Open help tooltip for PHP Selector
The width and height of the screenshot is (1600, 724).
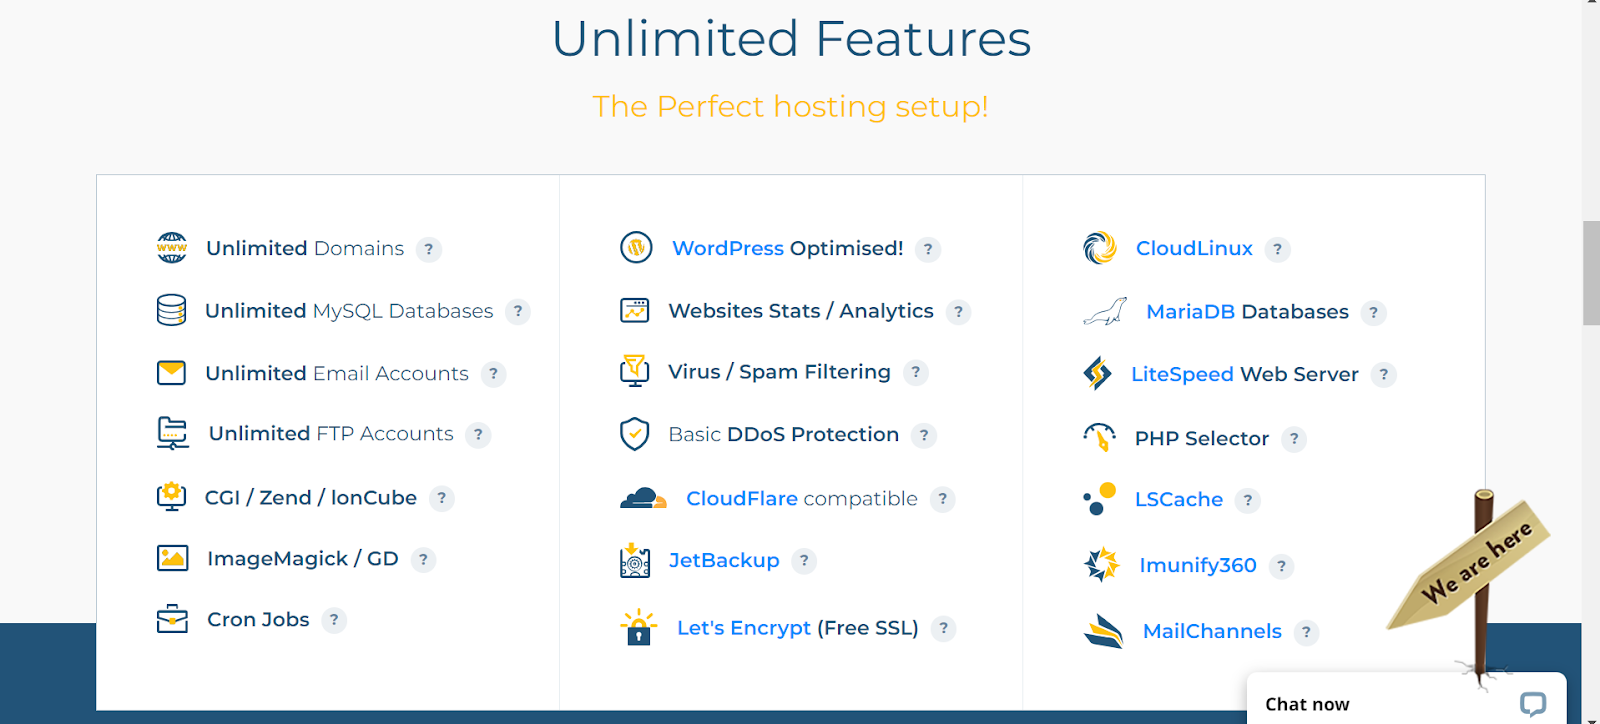(x=1294, y=439)
